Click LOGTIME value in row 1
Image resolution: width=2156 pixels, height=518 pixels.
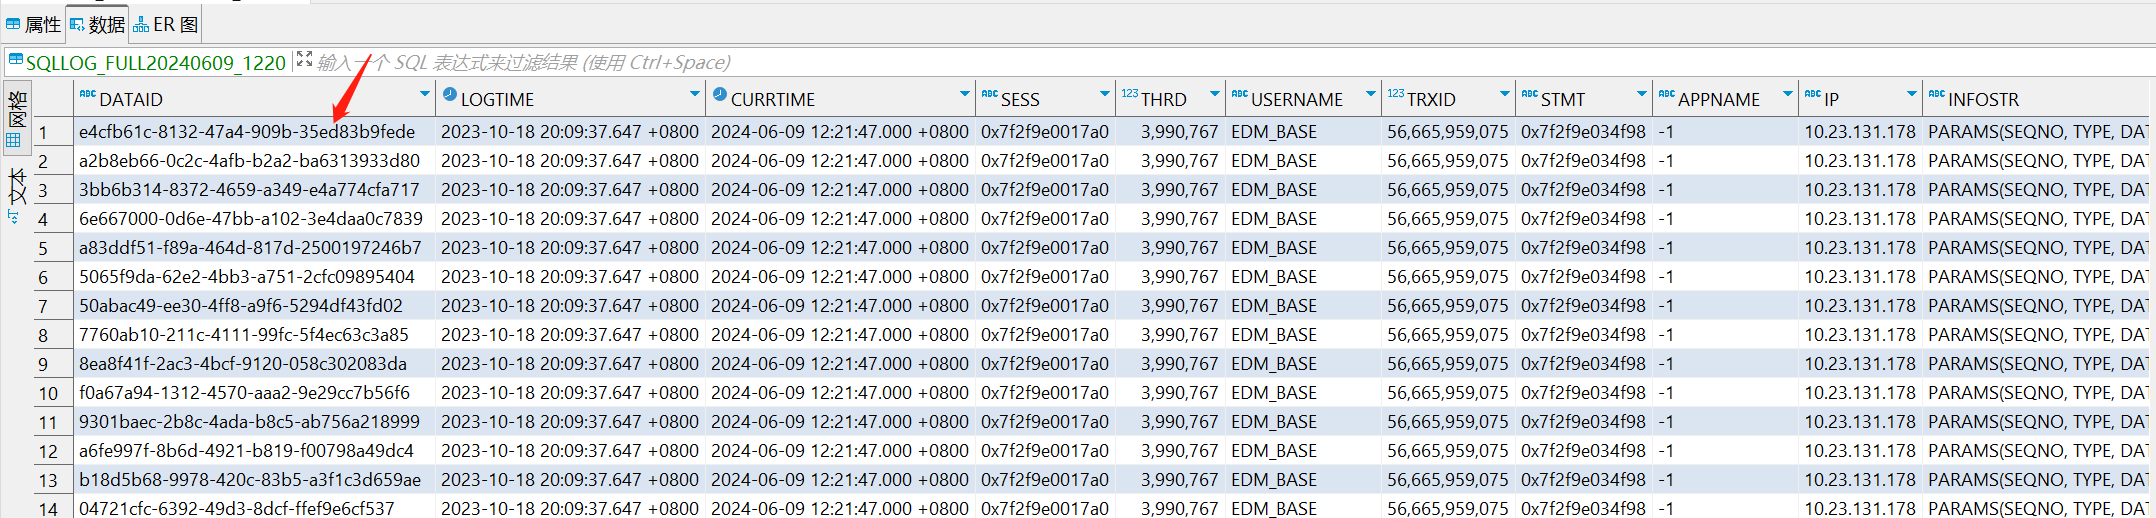pyautogui.click(x=570, y=132)
